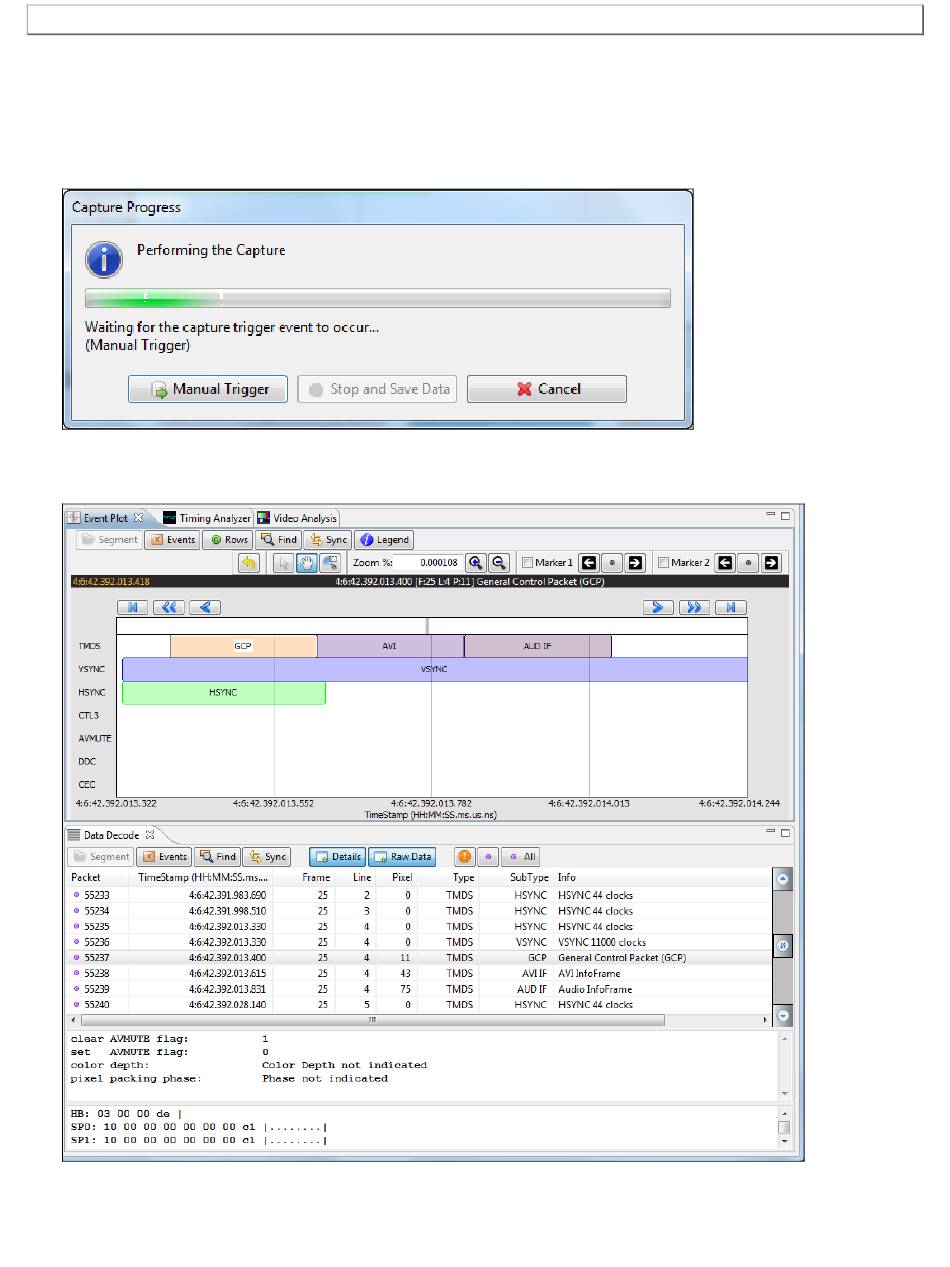Jump to end of Event Plot timeline
This screenshot has height=1267, width=950.
[x=733, y=607]
